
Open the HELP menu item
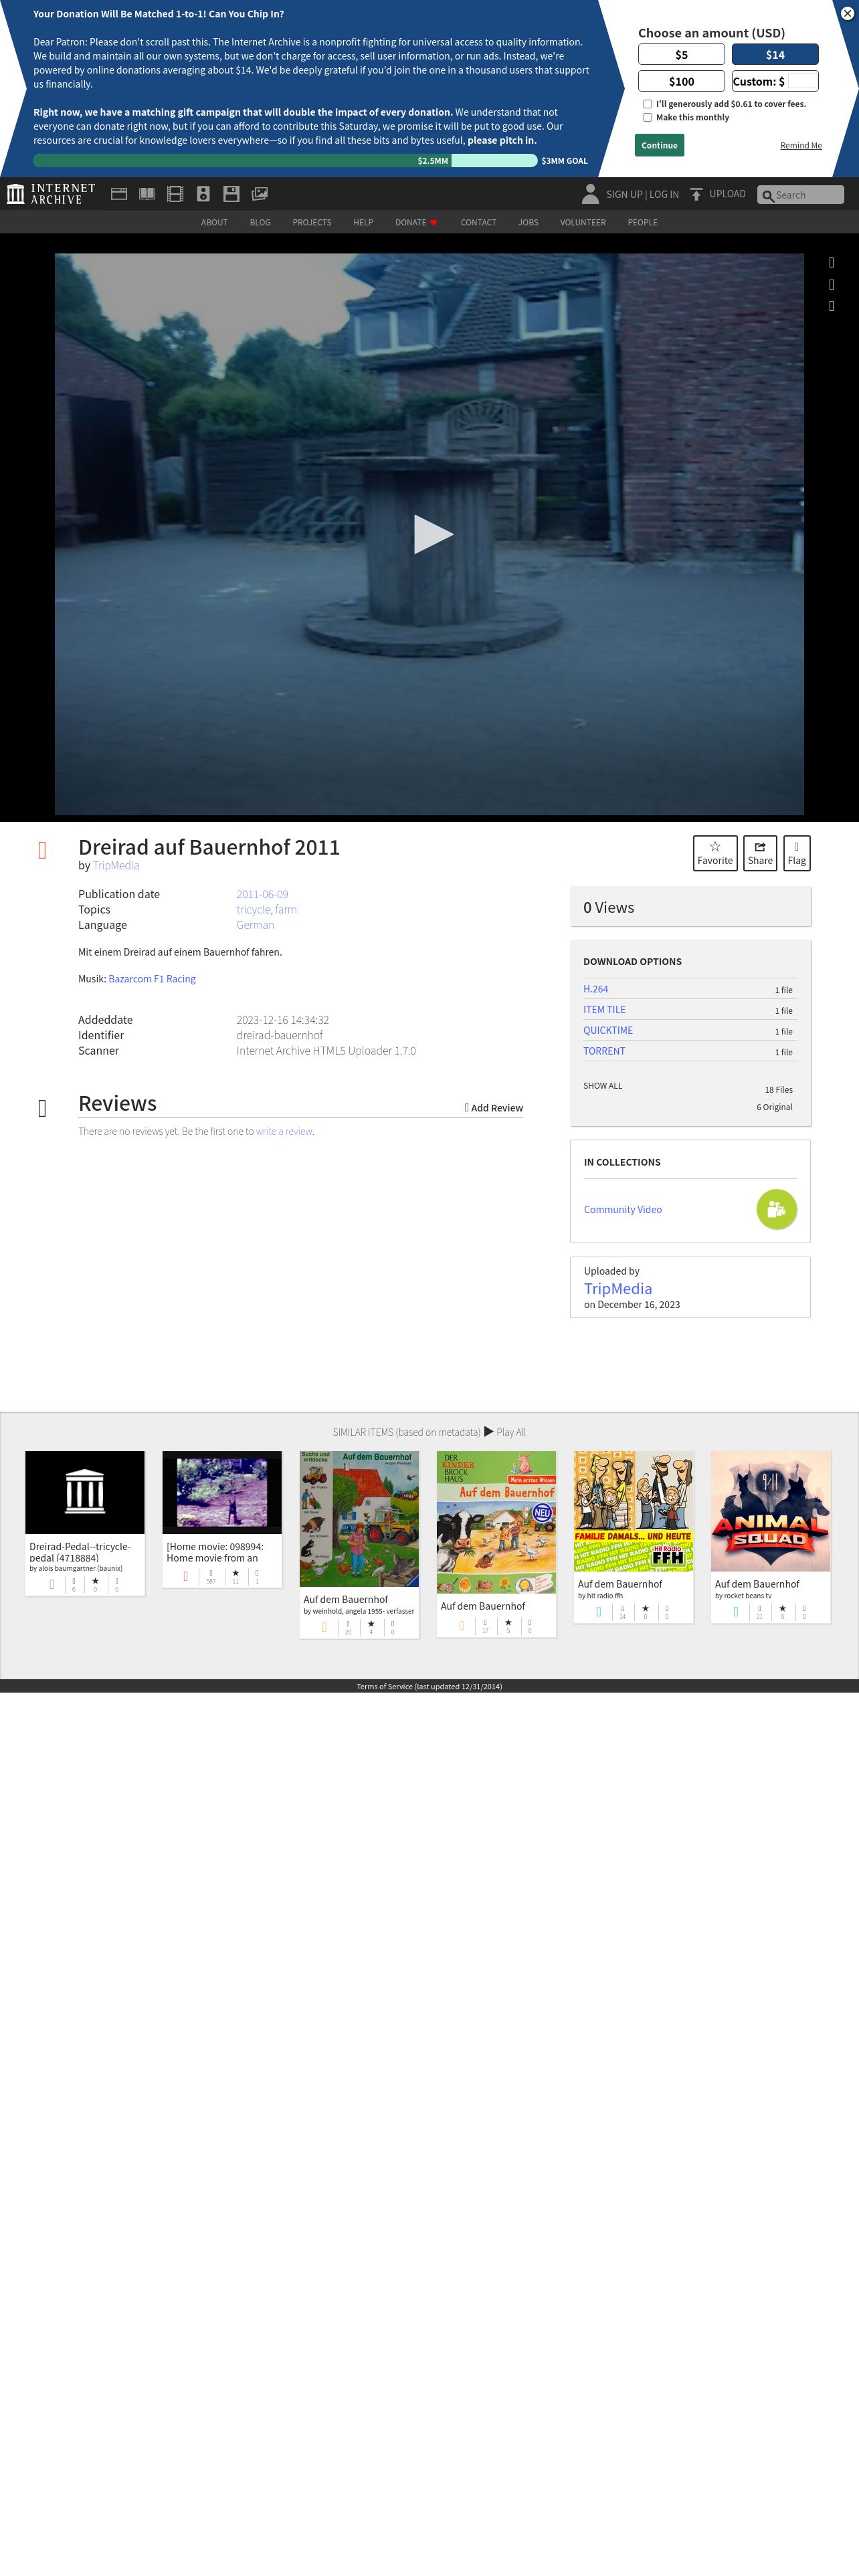click(x=363, y=223)
